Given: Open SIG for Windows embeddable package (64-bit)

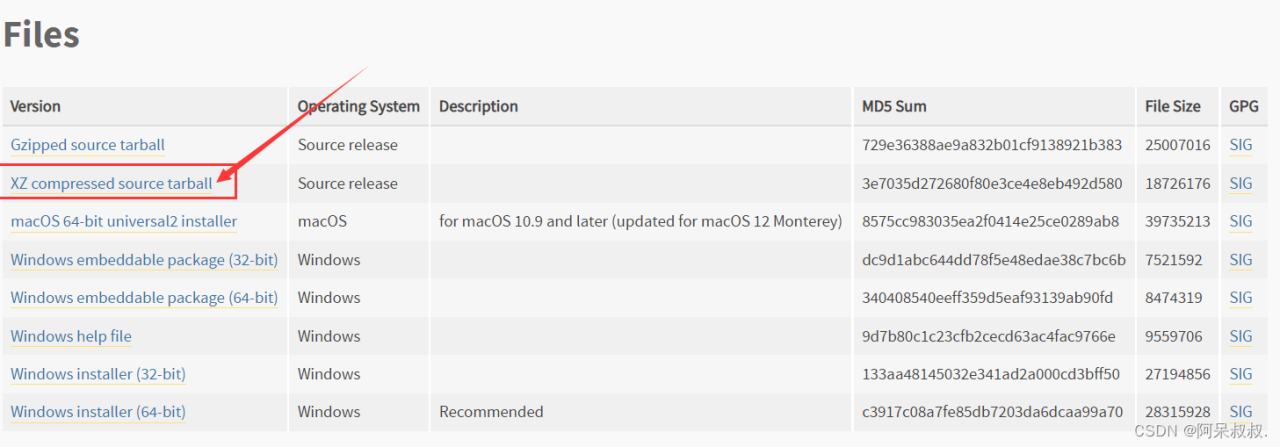Looking at the screenshot, I should (x=1241, y=298).
